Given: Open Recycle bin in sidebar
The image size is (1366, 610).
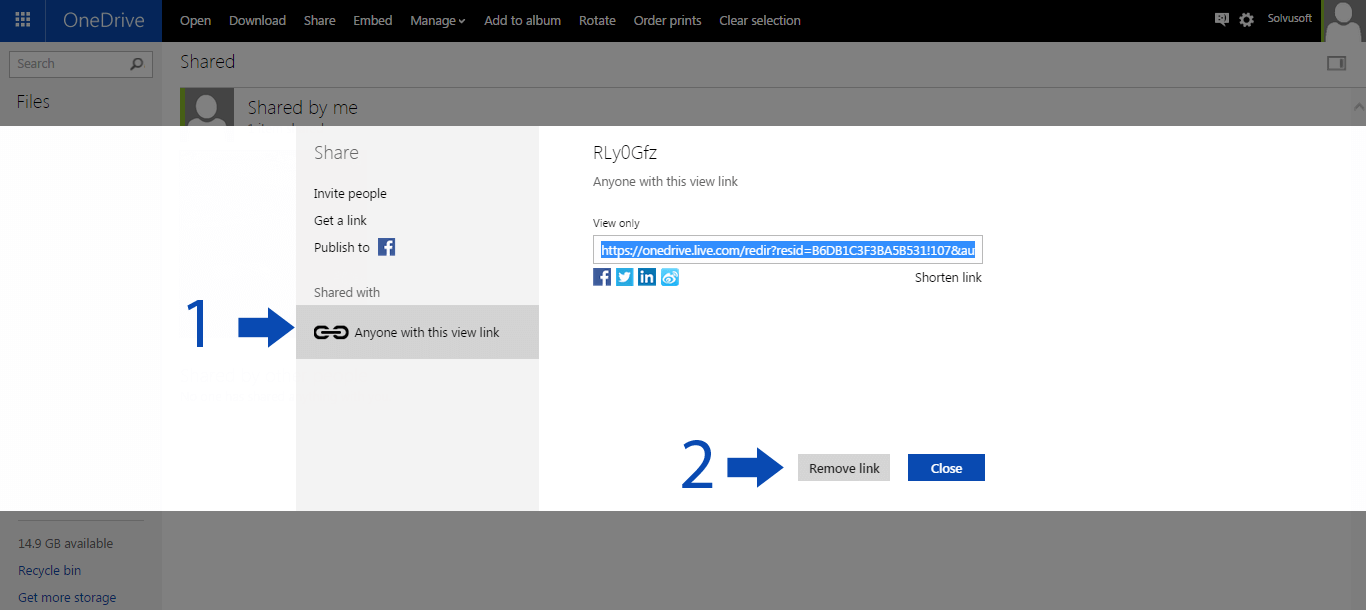Looking at the screenshot, I should click(x=50, y=571).
